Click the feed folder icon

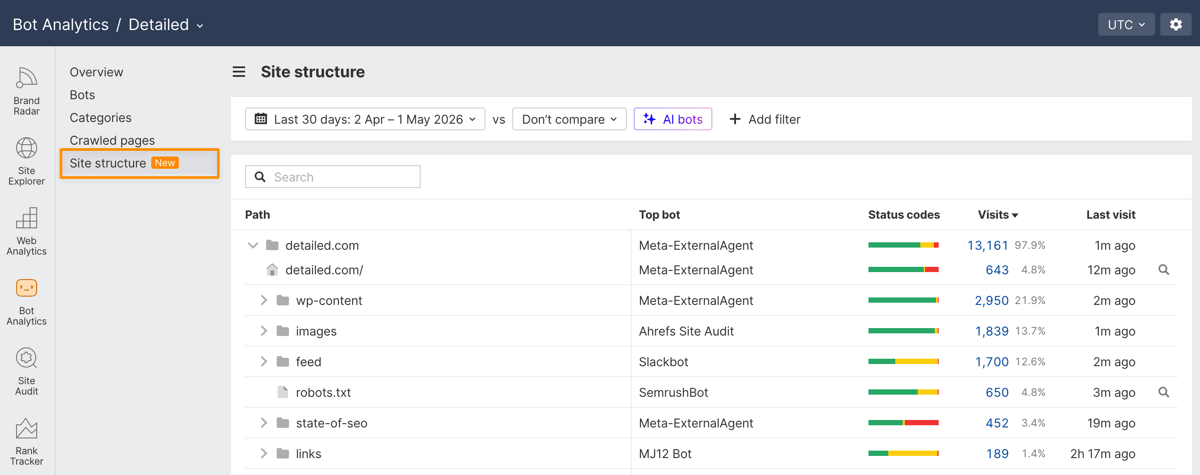(283, 362)
